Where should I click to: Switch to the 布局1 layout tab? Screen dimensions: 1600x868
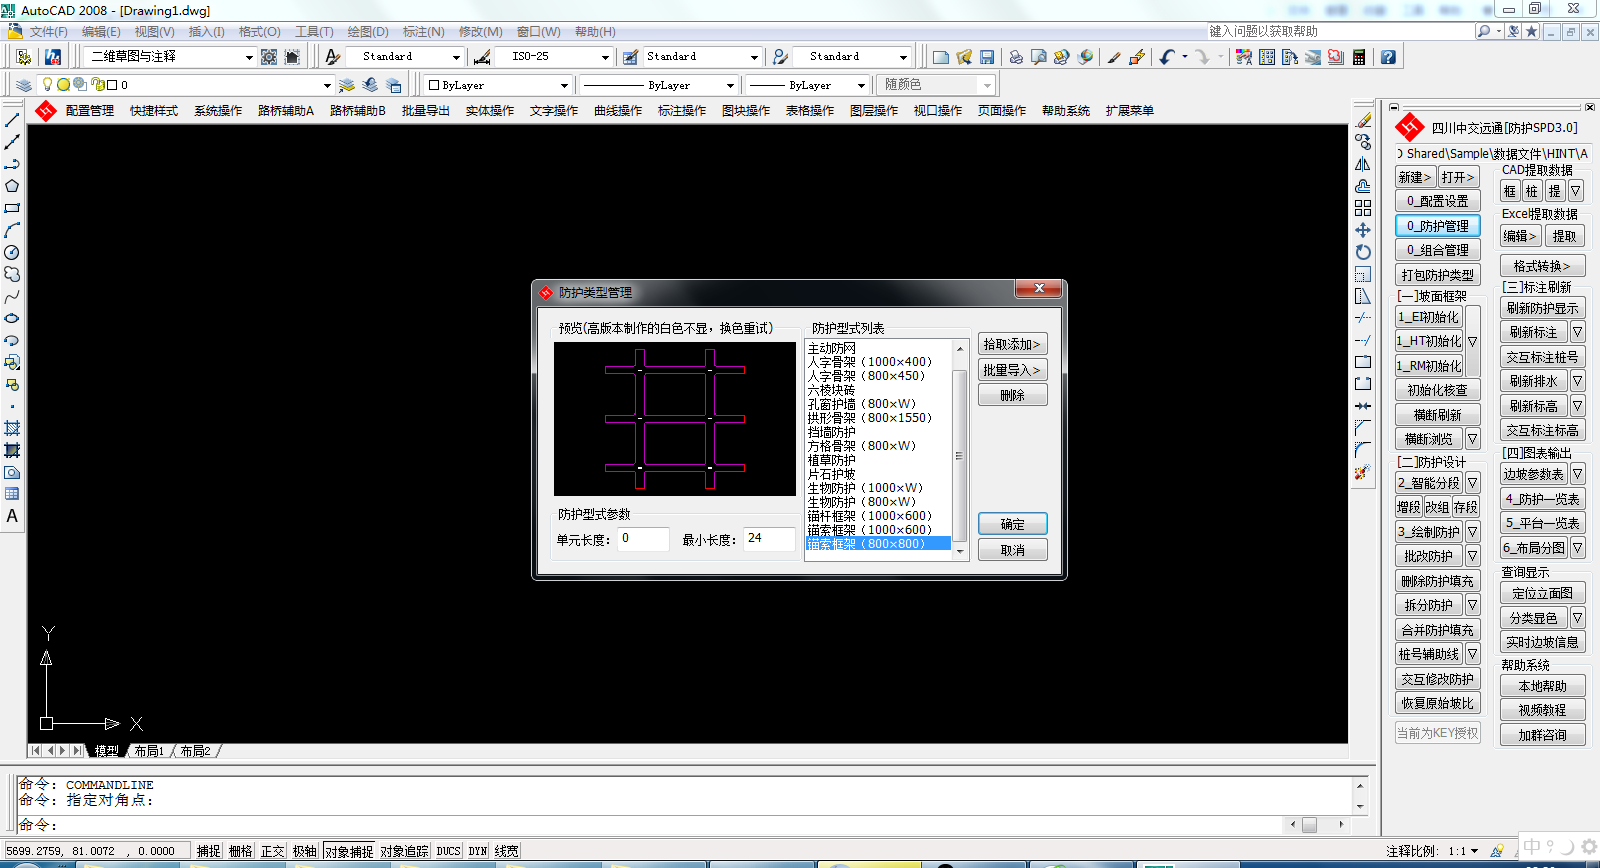(149, 751)
